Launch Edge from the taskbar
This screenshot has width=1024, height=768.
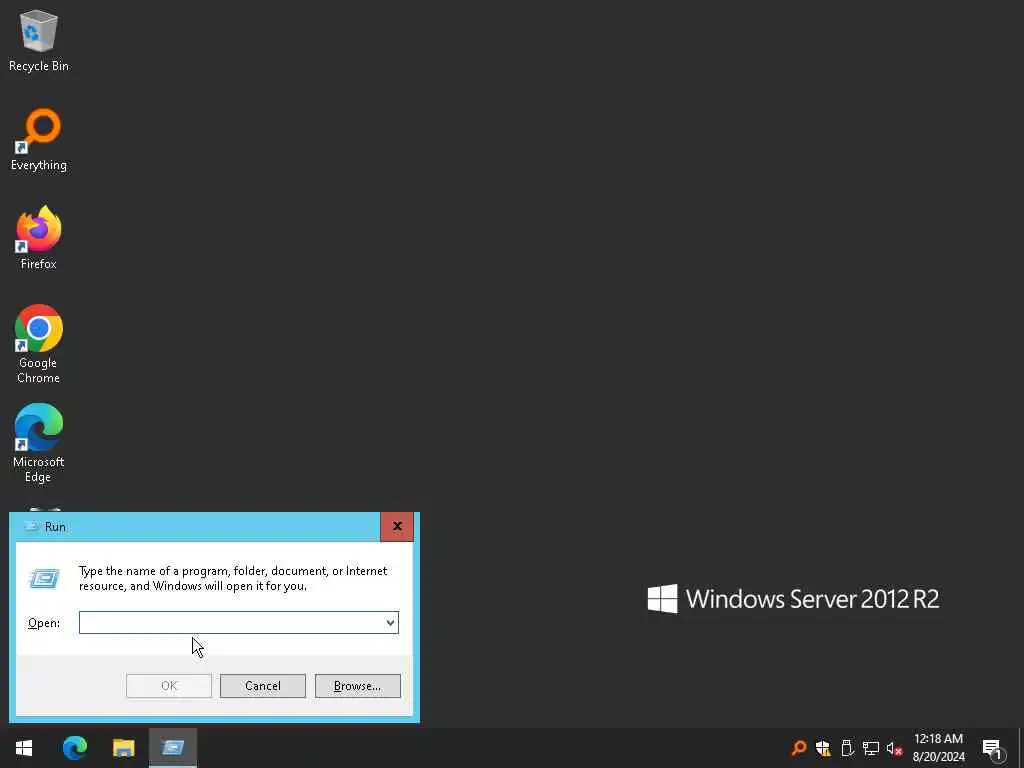click(x=74, y=748)
